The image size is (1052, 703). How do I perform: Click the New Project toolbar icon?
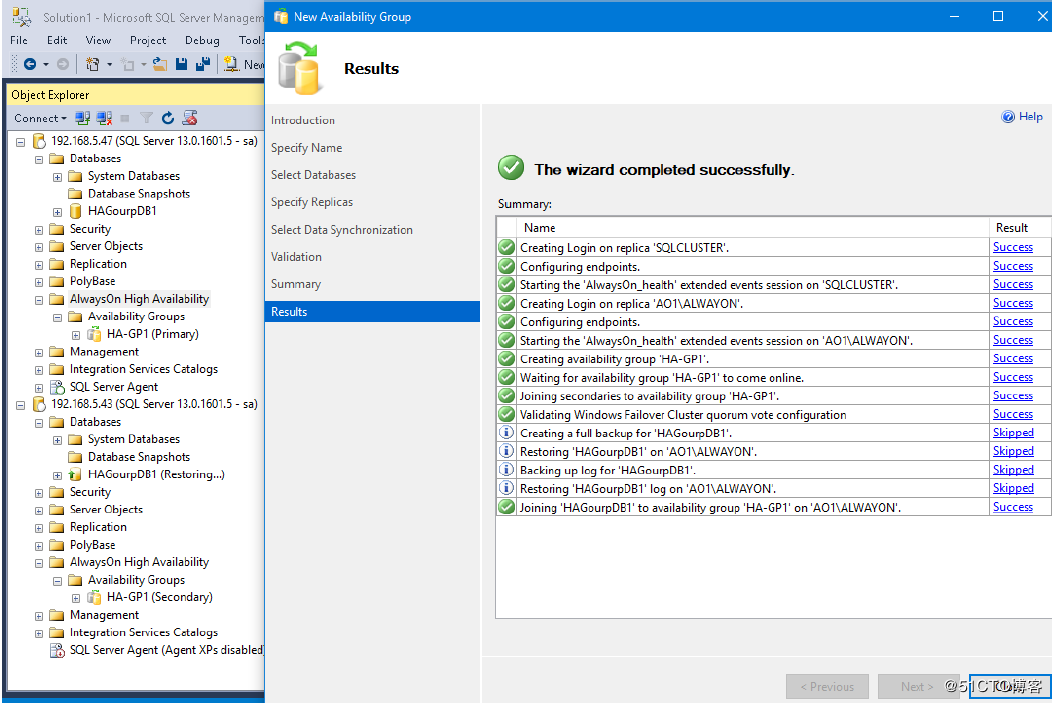click(93, 64)
